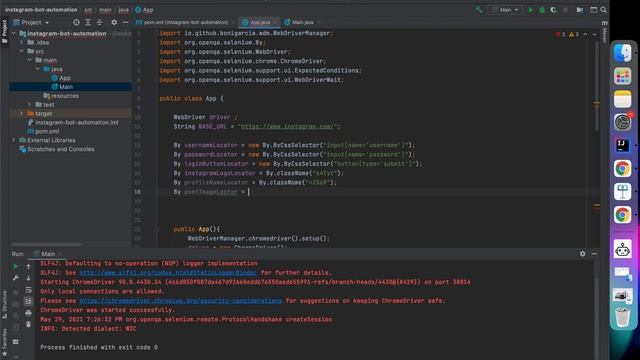Image resolution: width=640 pixels, height=360 pixels.
Task: Switch to the Main.java editor tab
Action: (301, 22)
